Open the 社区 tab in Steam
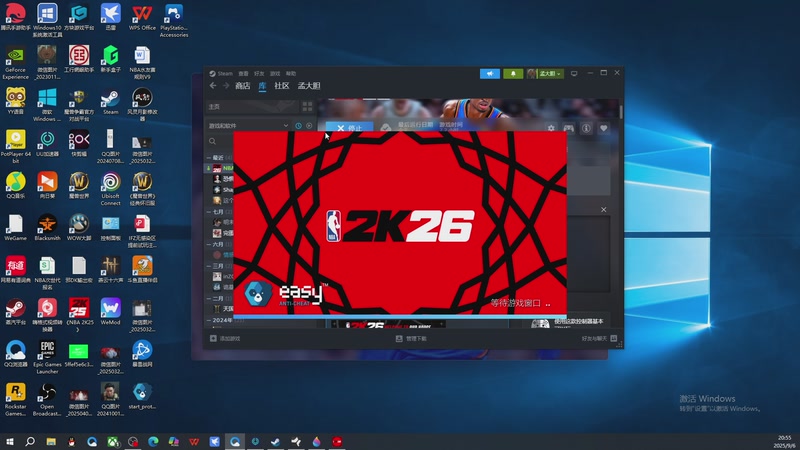 [282, 86]
